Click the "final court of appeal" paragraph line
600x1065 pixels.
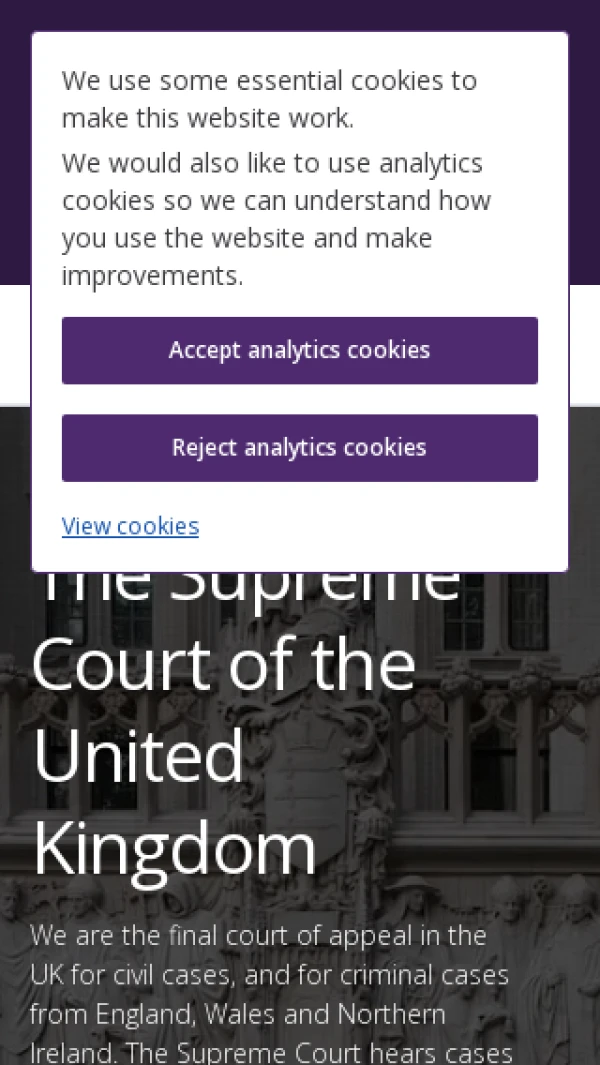[x=258, y=936]
